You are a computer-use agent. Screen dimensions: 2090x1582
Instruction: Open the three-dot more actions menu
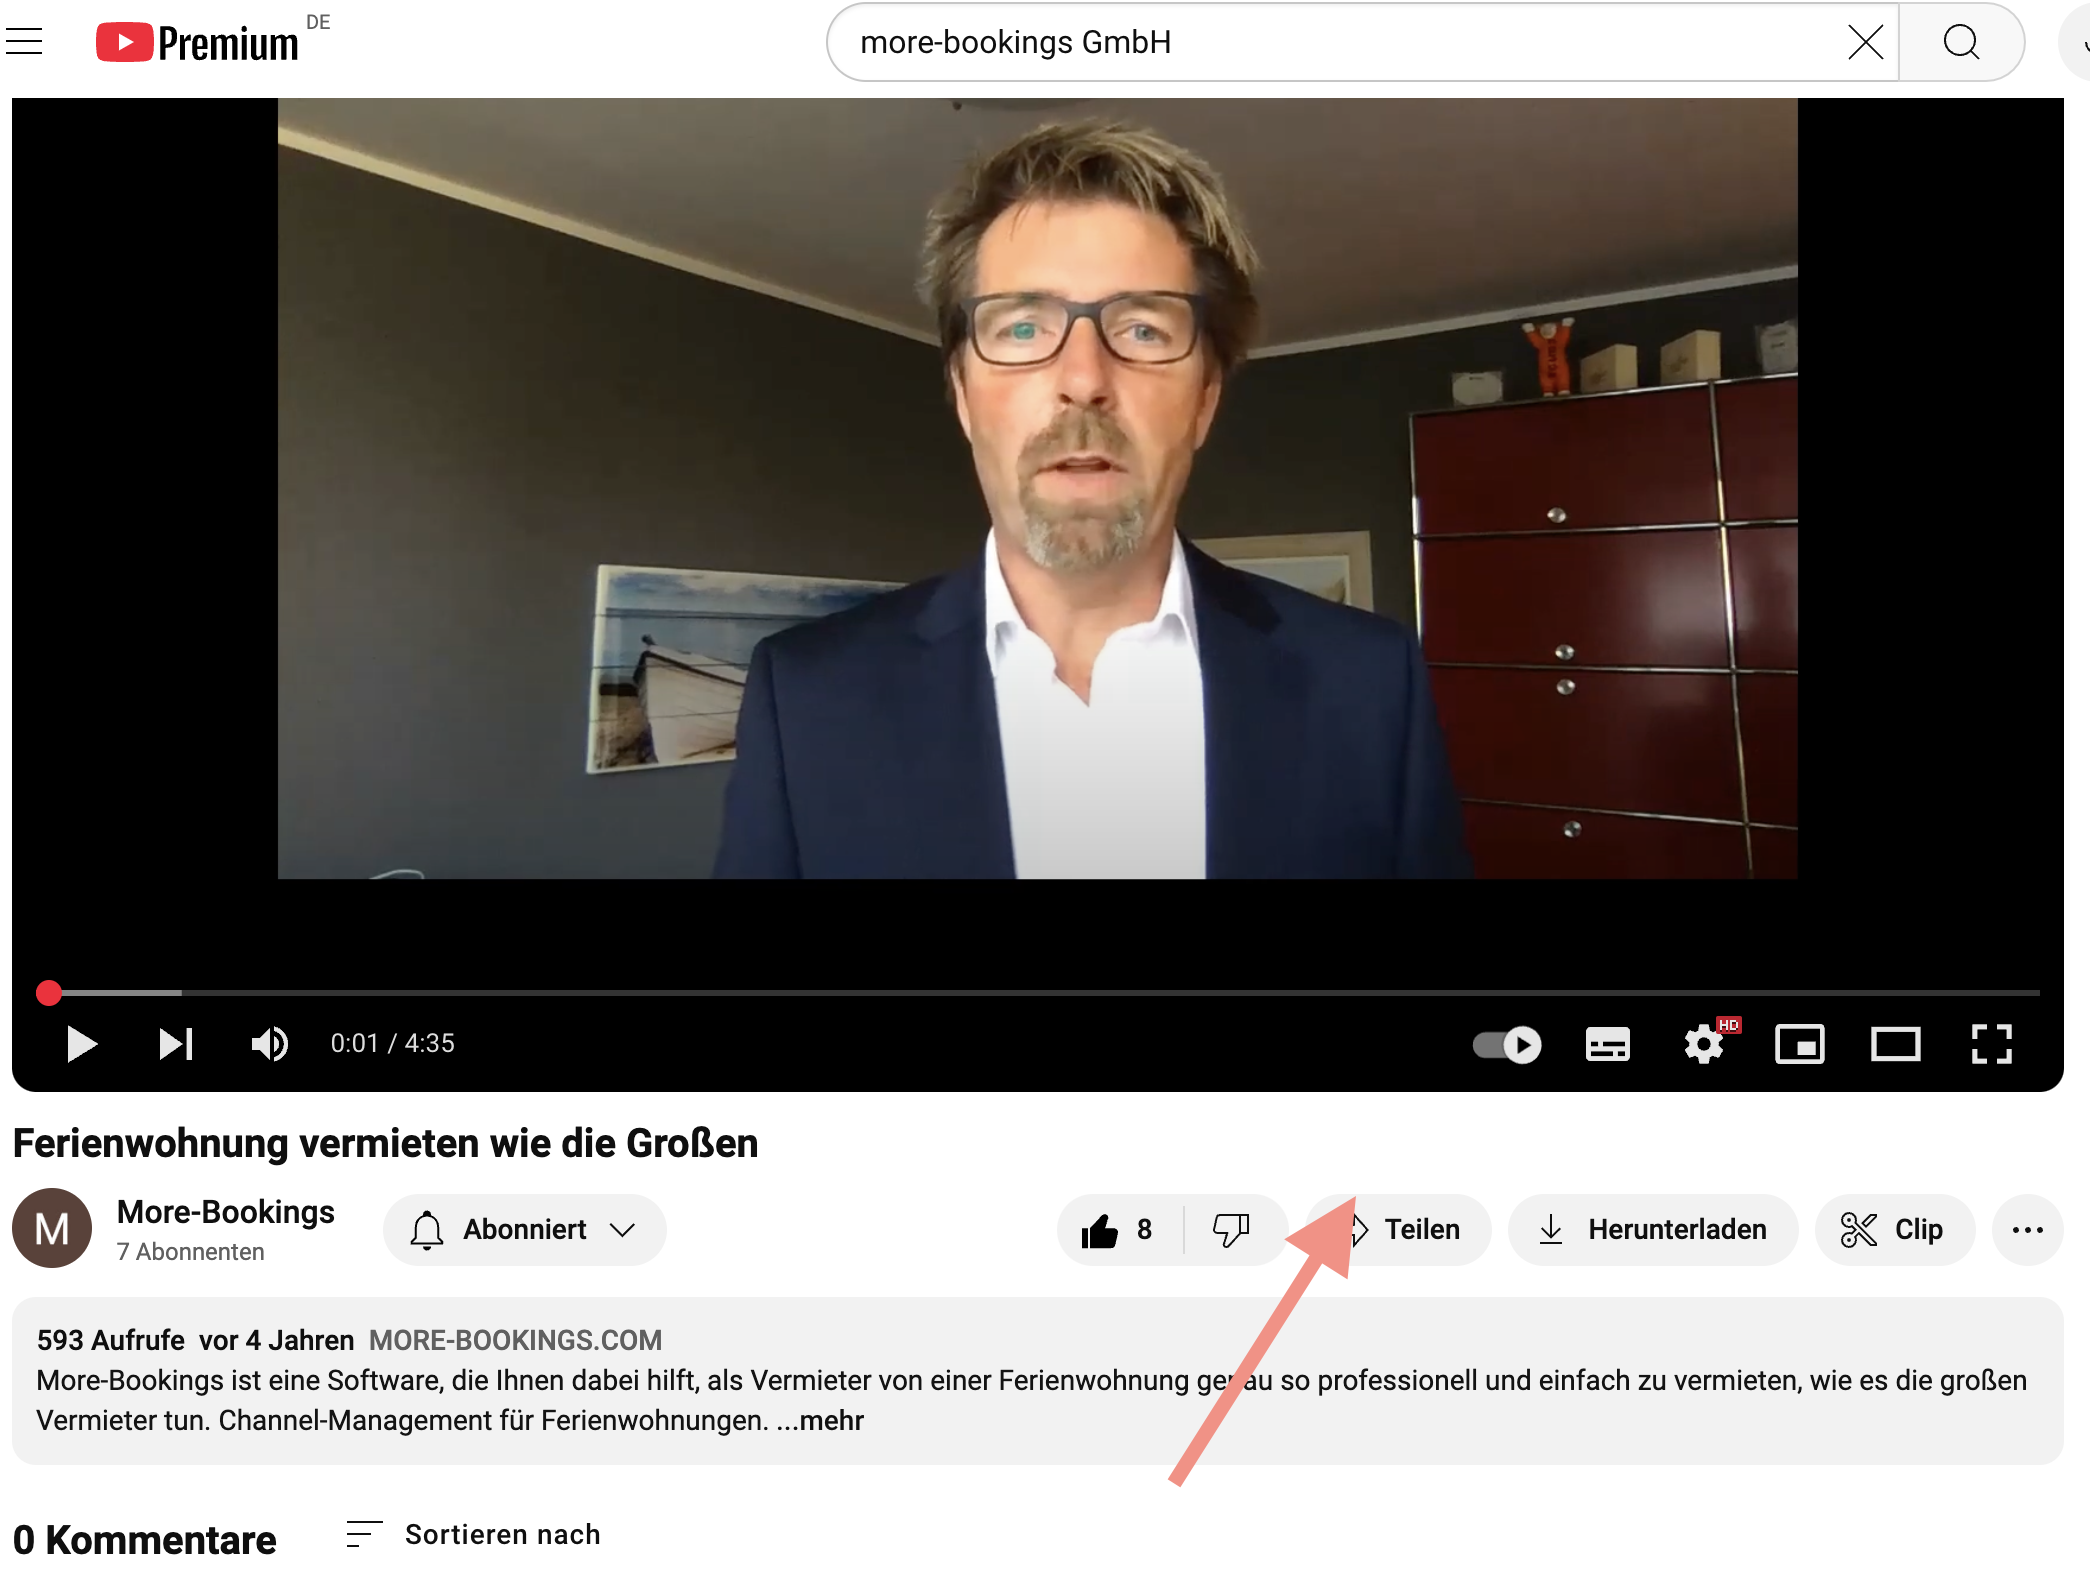(x=2027, y=1230)
